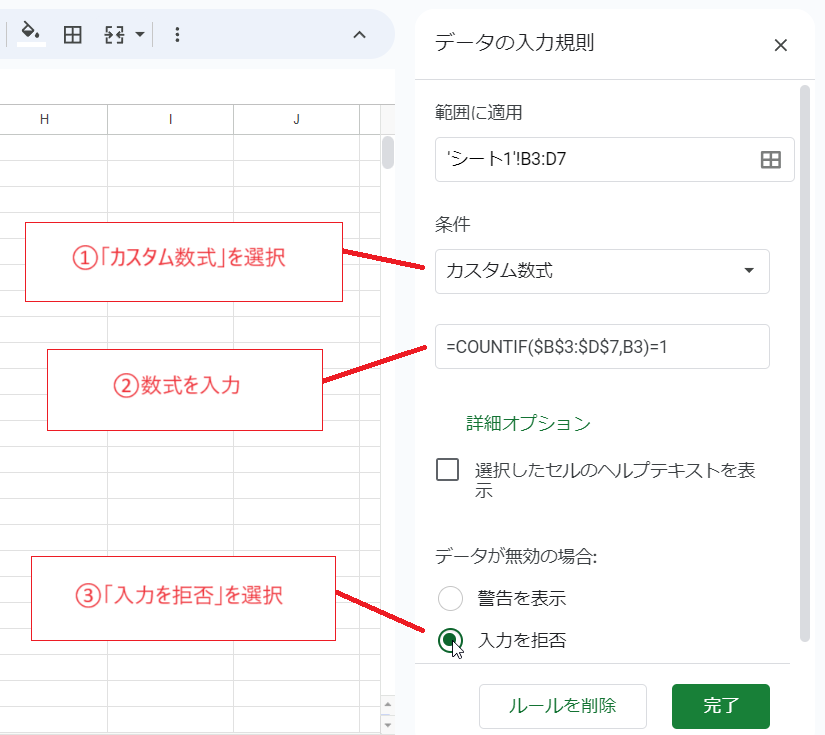Viewport: 825px width, 735px height.
Task: Click the シート1!B3:D7 range field
Action: tap(590, 160)
